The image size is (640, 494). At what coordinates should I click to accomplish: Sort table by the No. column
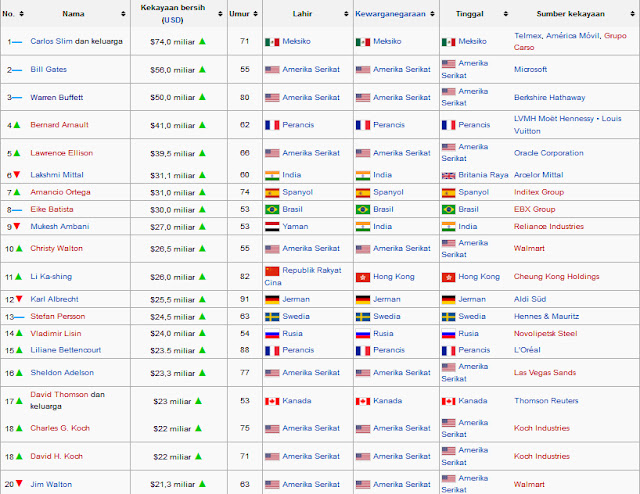[21, 14]
